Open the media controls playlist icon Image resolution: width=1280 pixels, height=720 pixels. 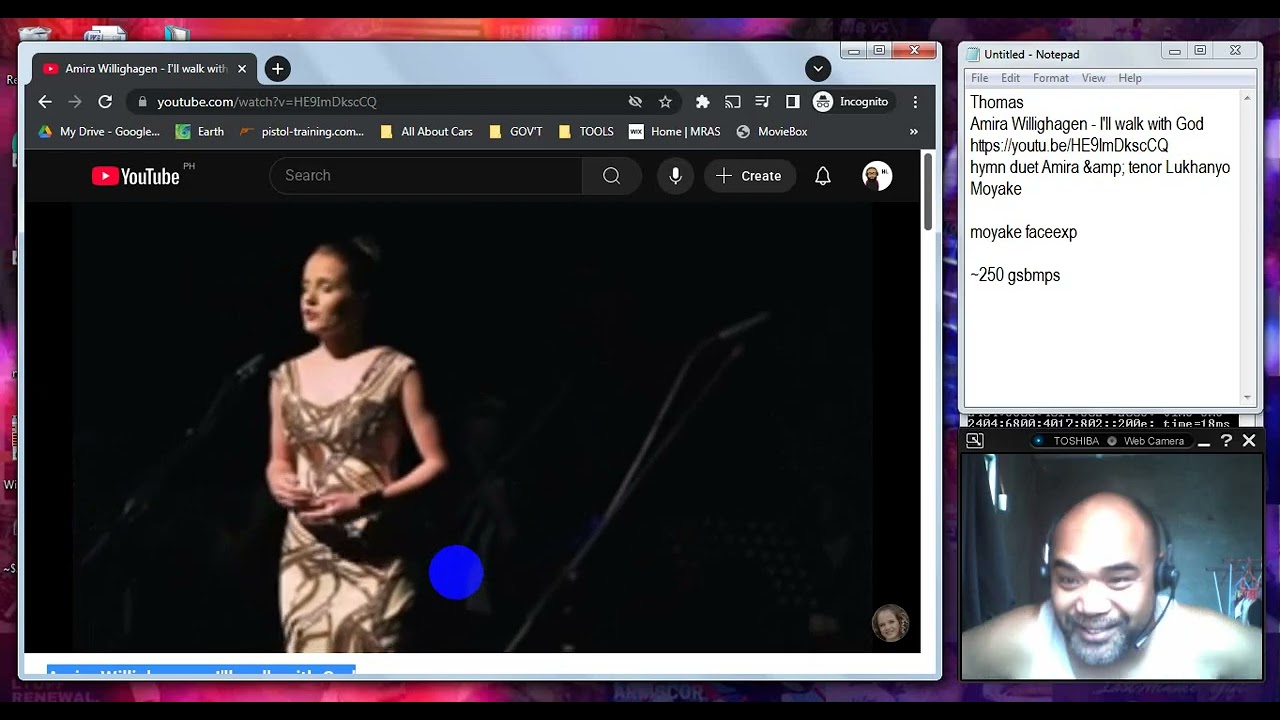click(x=762, y=101)
